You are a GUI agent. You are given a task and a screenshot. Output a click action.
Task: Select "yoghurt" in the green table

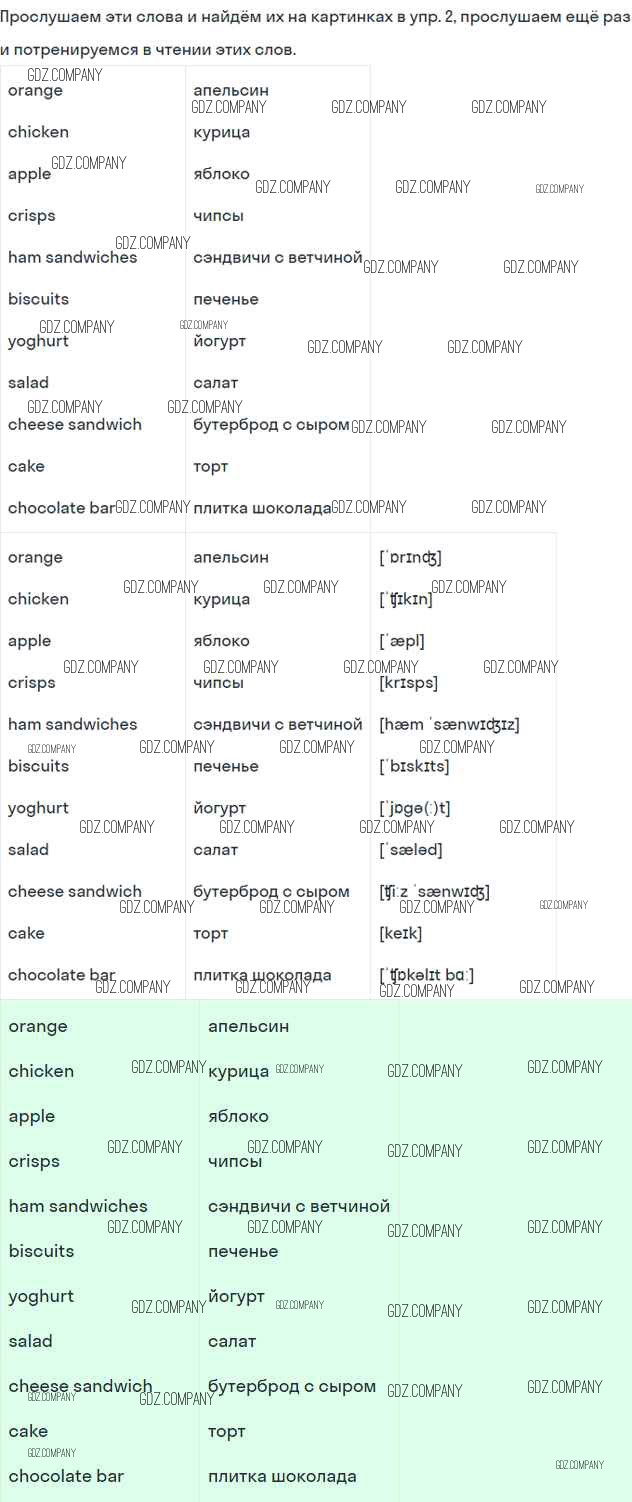click(41, 1297)
